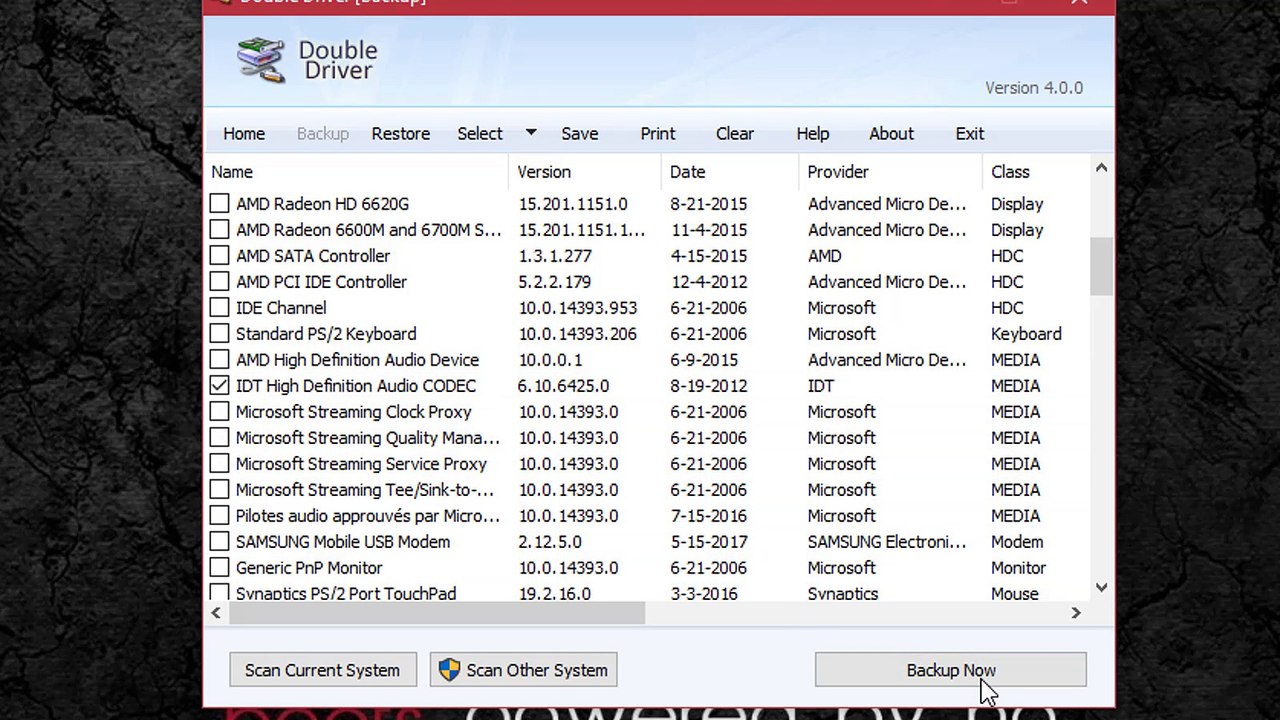Select the 'AMD Radeon HD 6620G' driver name
Viewport: 1280px width, 720px height.
pos(322,204)
